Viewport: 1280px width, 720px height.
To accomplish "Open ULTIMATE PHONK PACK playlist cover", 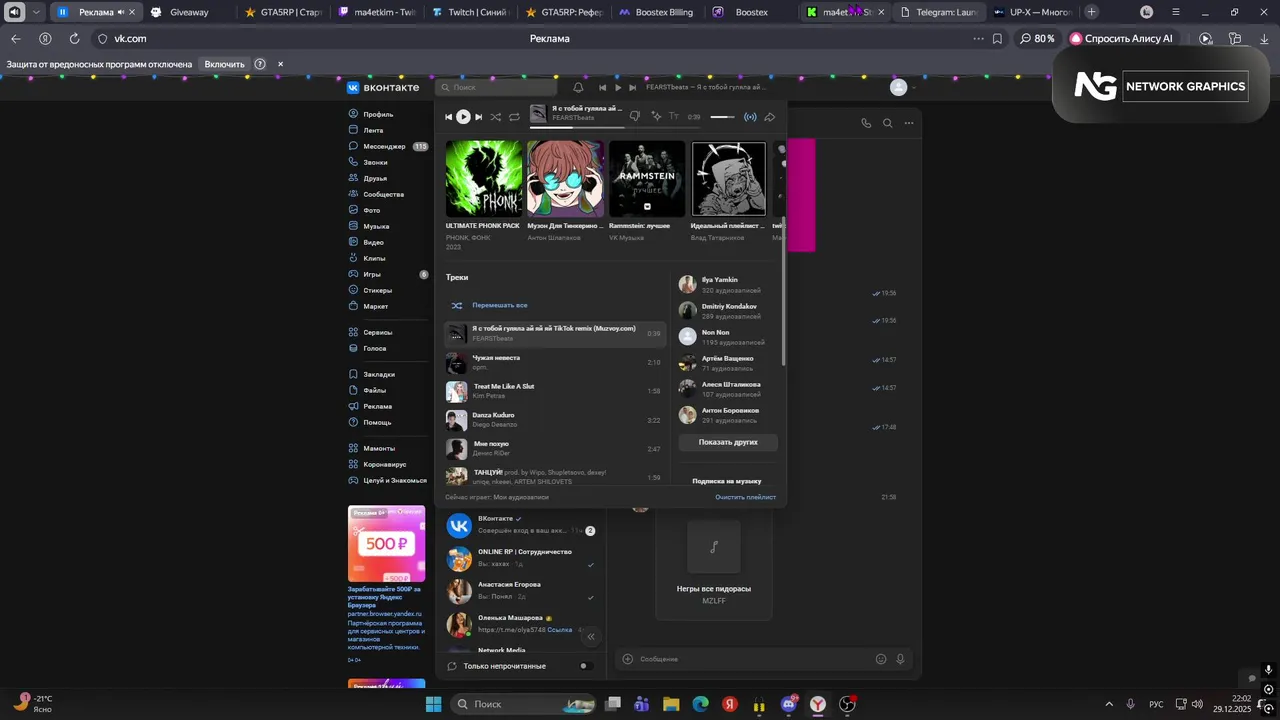I will click(483, 179).
